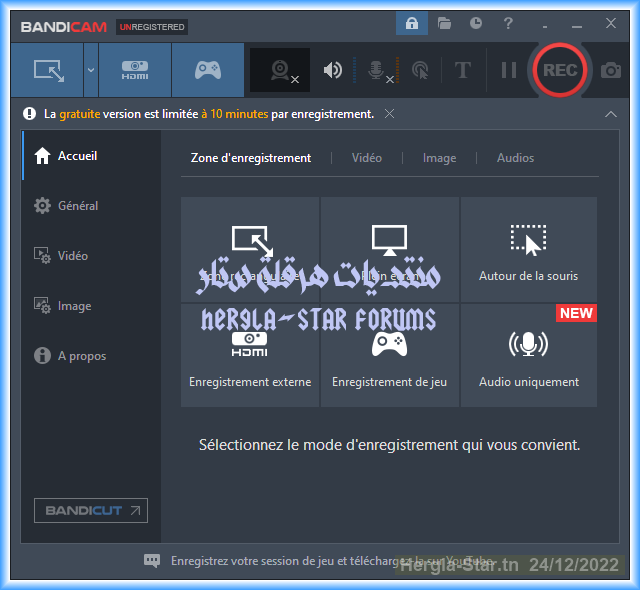Viewport: 640px width, 590px height.
Task: Open the Image sidebar section
Action: pyautogui.click(x=91, y=306)
